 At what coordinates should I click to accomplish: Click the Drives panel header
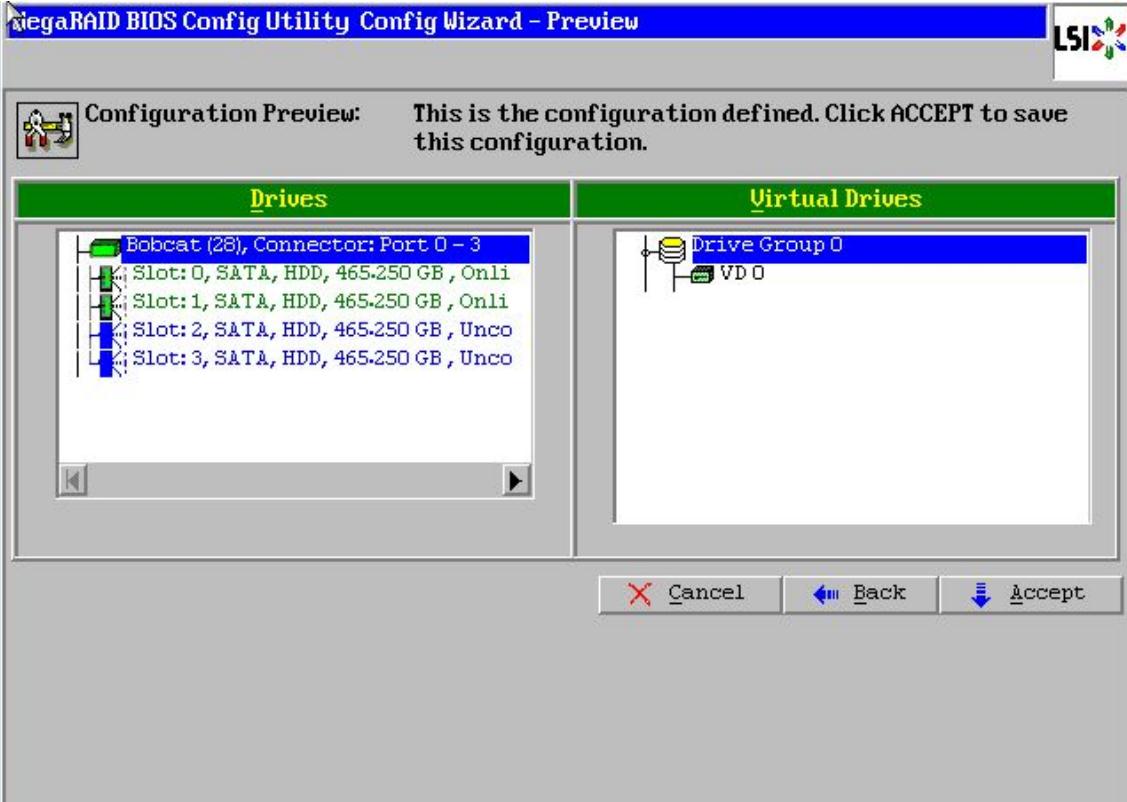293,199
